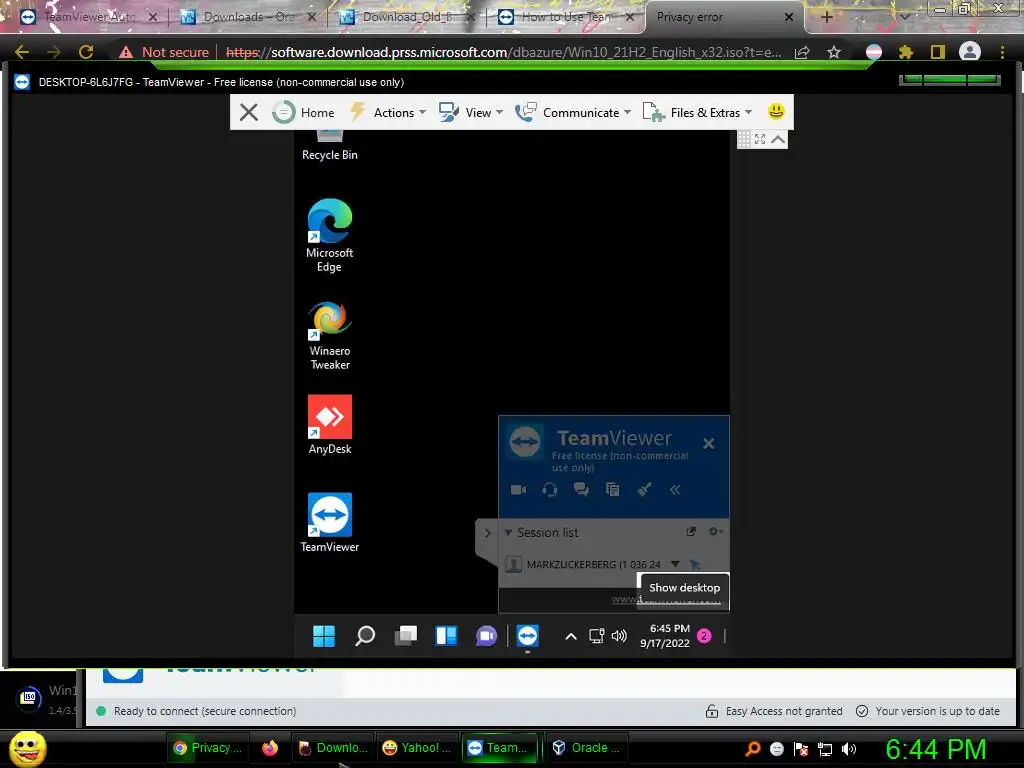The width and height of the screenshot is (1024, 768).
Task: Open the View menu
Action: click(471, 112)
